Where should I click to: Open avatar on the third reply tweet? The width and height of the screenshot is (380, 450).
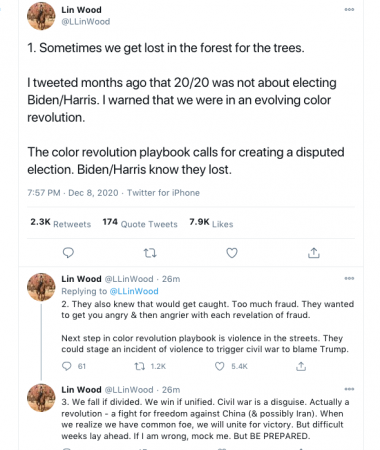(x=41, y=398)
